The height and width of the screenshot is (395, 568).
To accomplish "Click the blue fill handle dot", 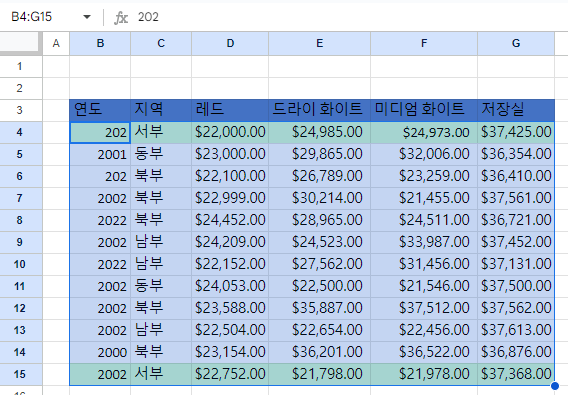I will (555, 386).
